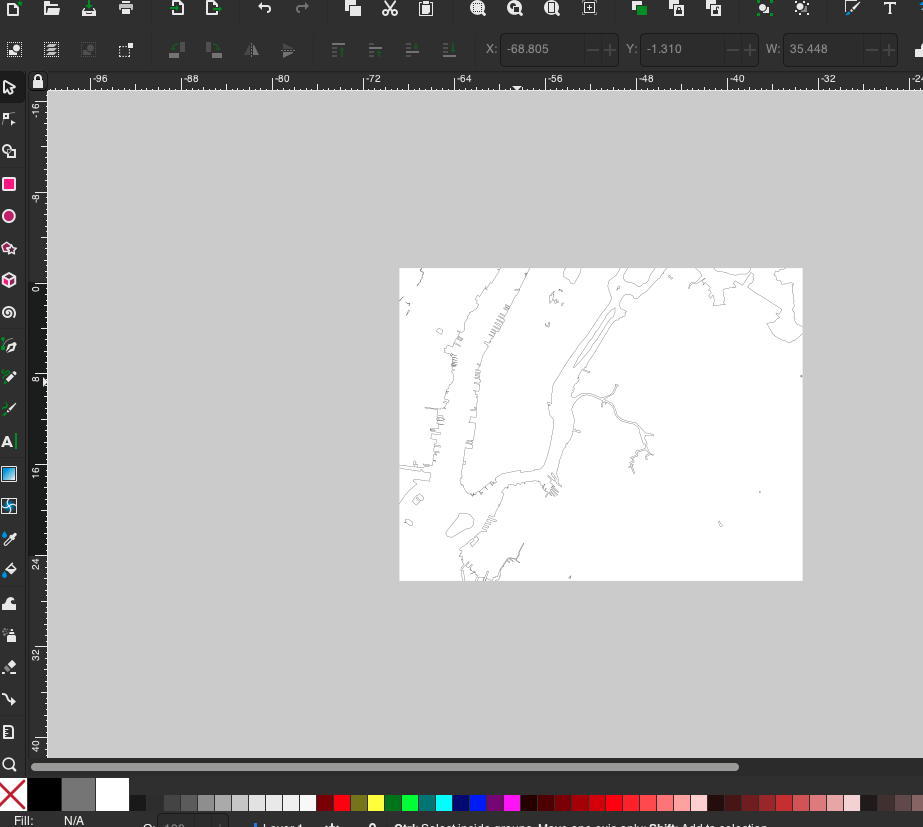Screen dimensions: 923x827
Task: Select the Ellipse tool
Action: pos(9,216)
